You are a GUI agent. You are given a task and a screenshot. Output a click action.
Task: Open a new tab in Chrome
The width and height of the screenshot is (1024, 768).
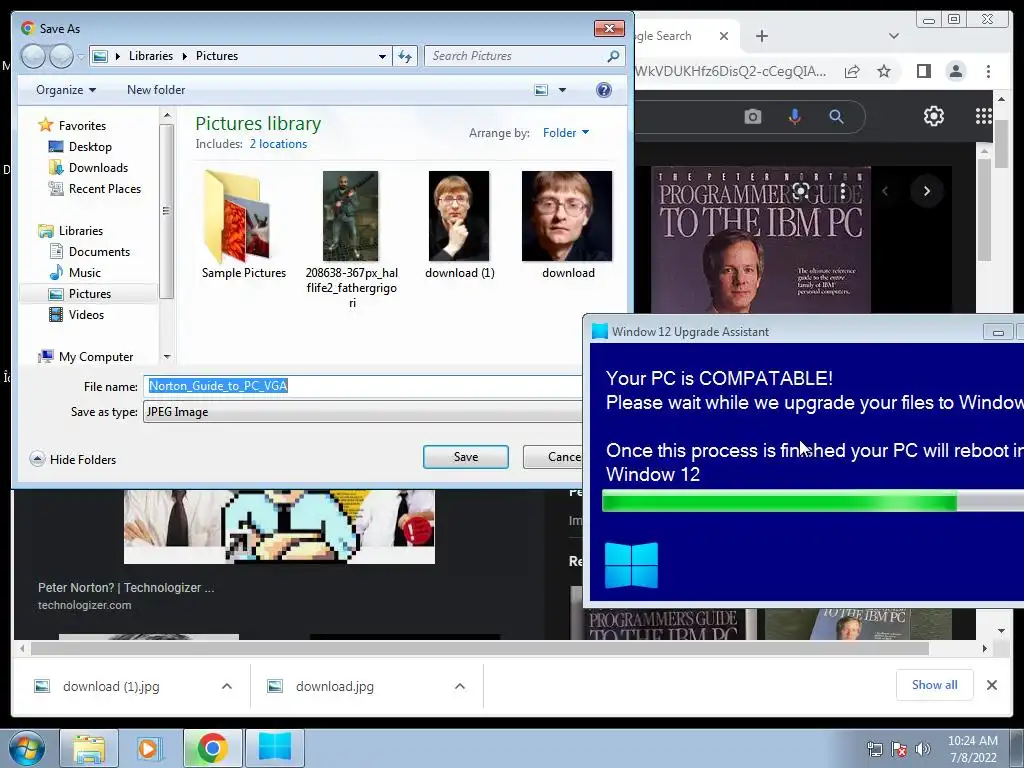pyautogui.click(x=761, y=36)
